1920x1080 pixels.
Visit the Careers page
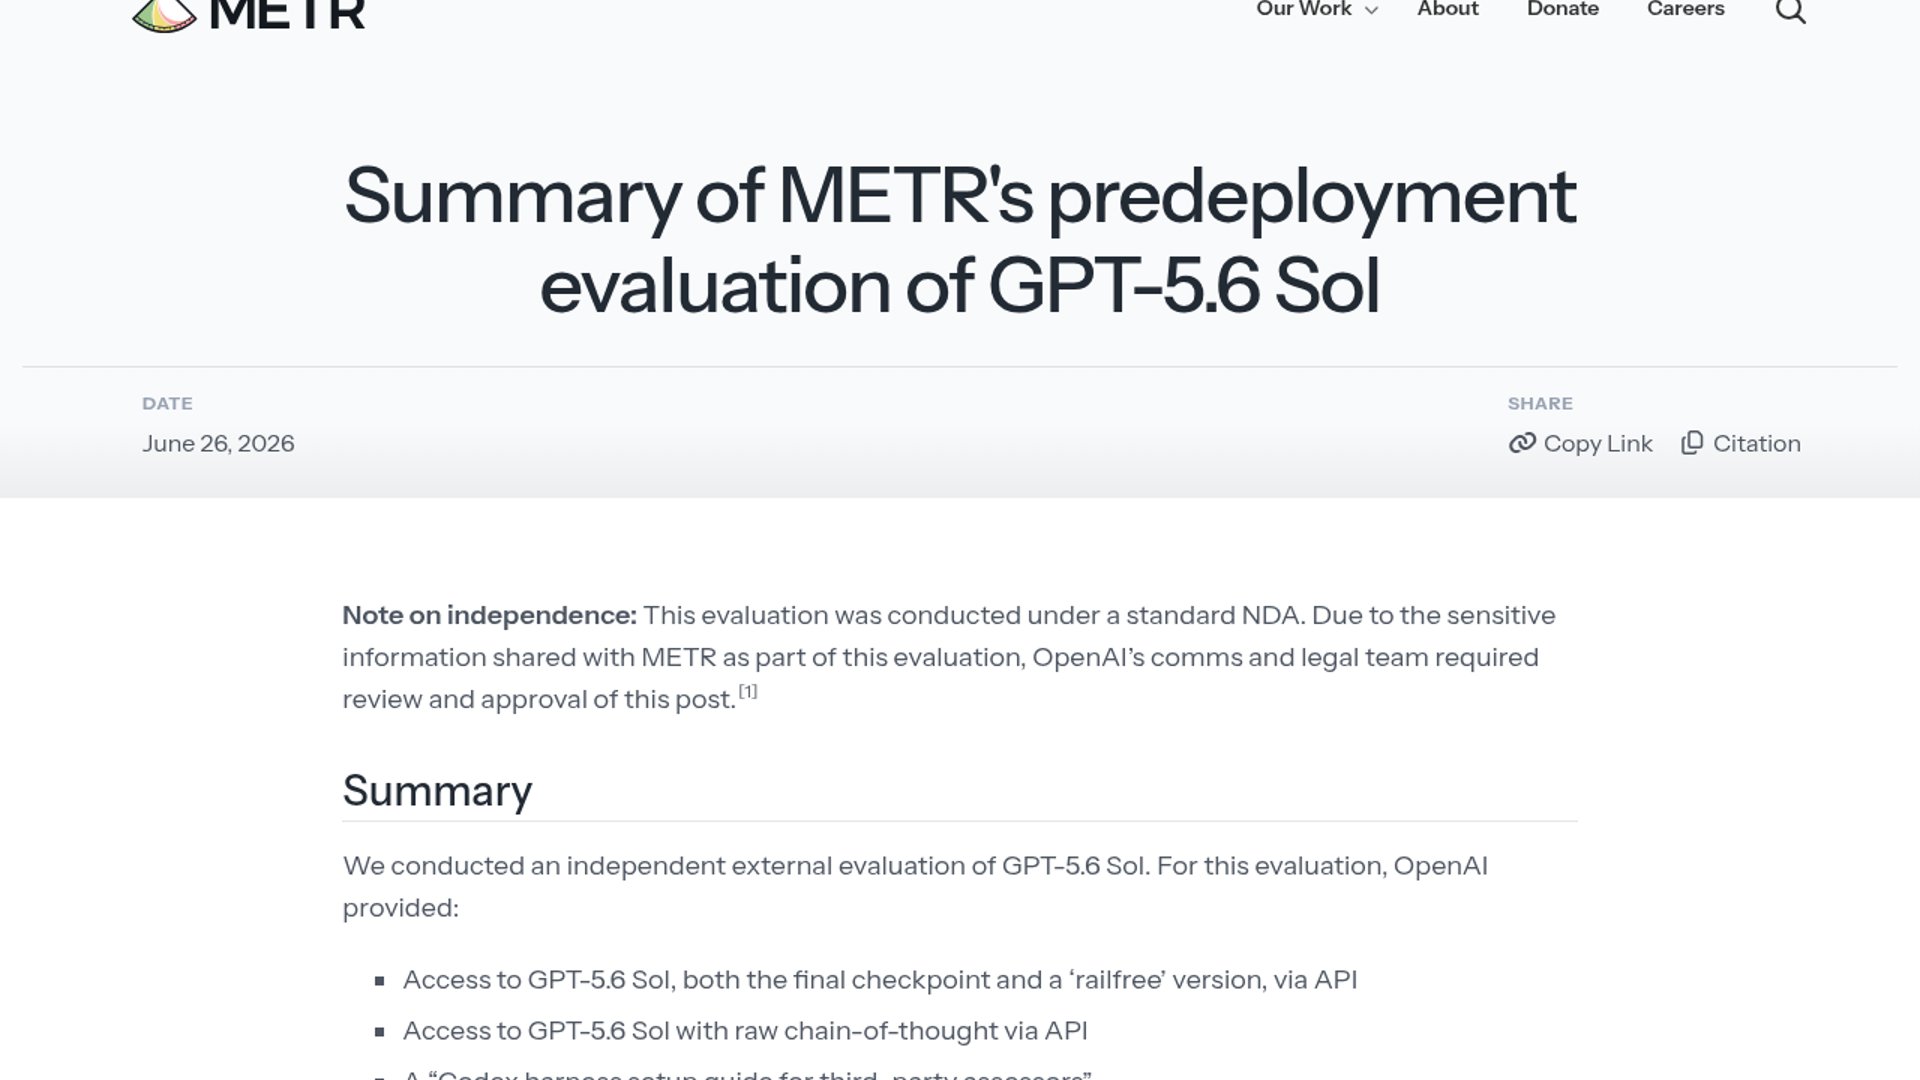click(x=1685, y=9)
